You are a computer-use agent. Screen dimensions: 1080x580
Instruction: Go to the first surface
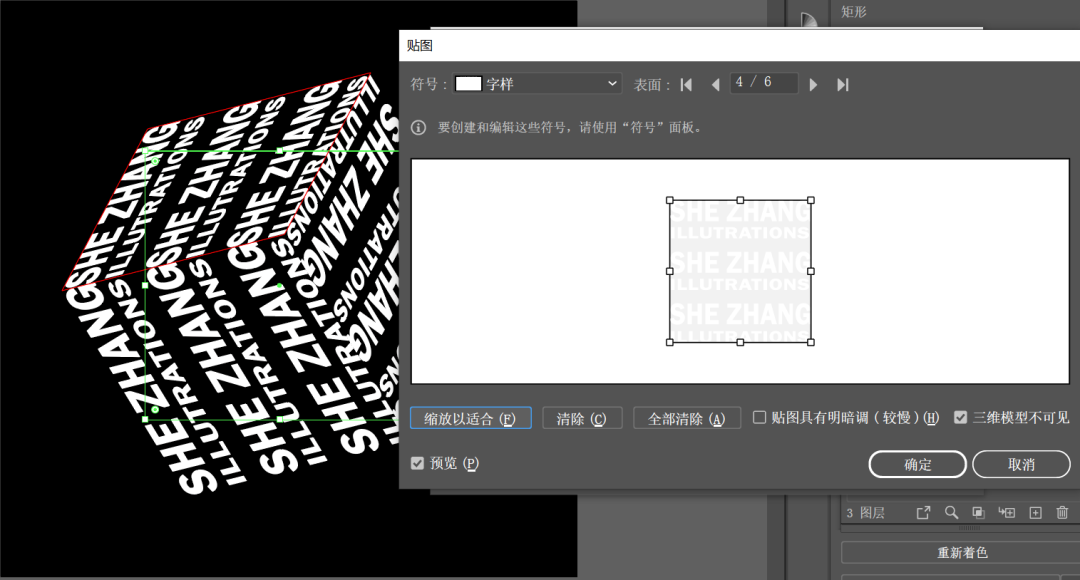(x=686, y=85)
